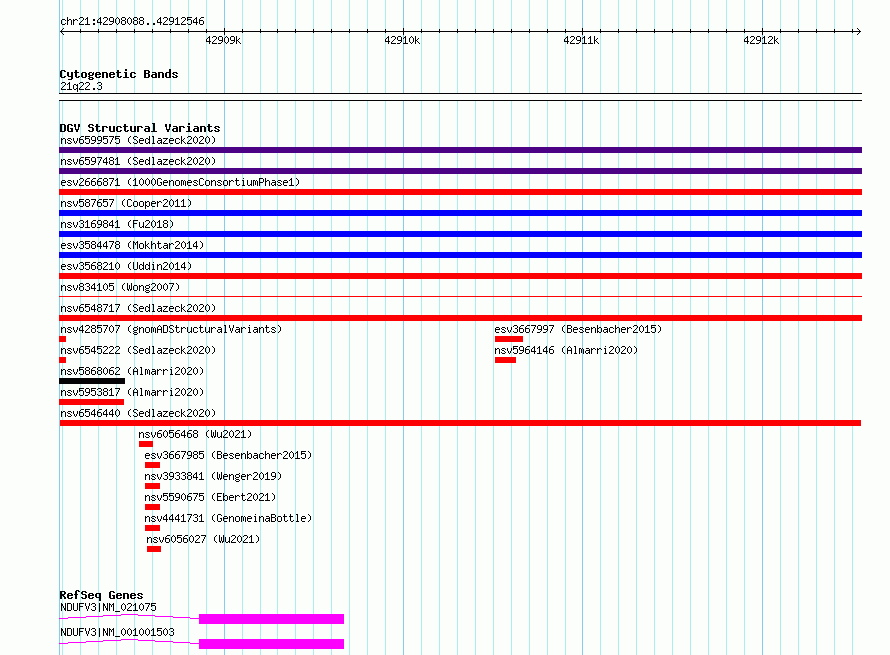Viewport: 890px width, 655px height.
Task: Select the purple nsv6599575 variant bar
Action: (x=460, y=150)
